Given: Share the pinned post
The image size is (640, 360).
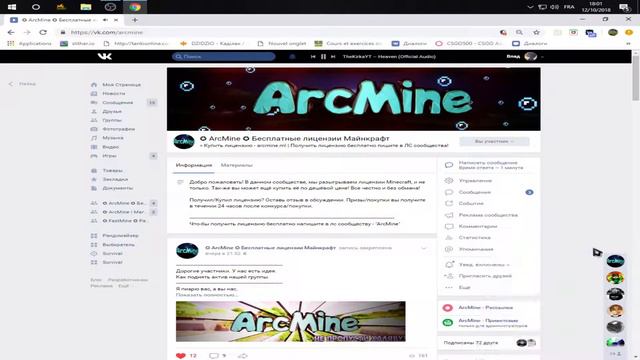Looking at the screenshot, I should click(242, 356).
